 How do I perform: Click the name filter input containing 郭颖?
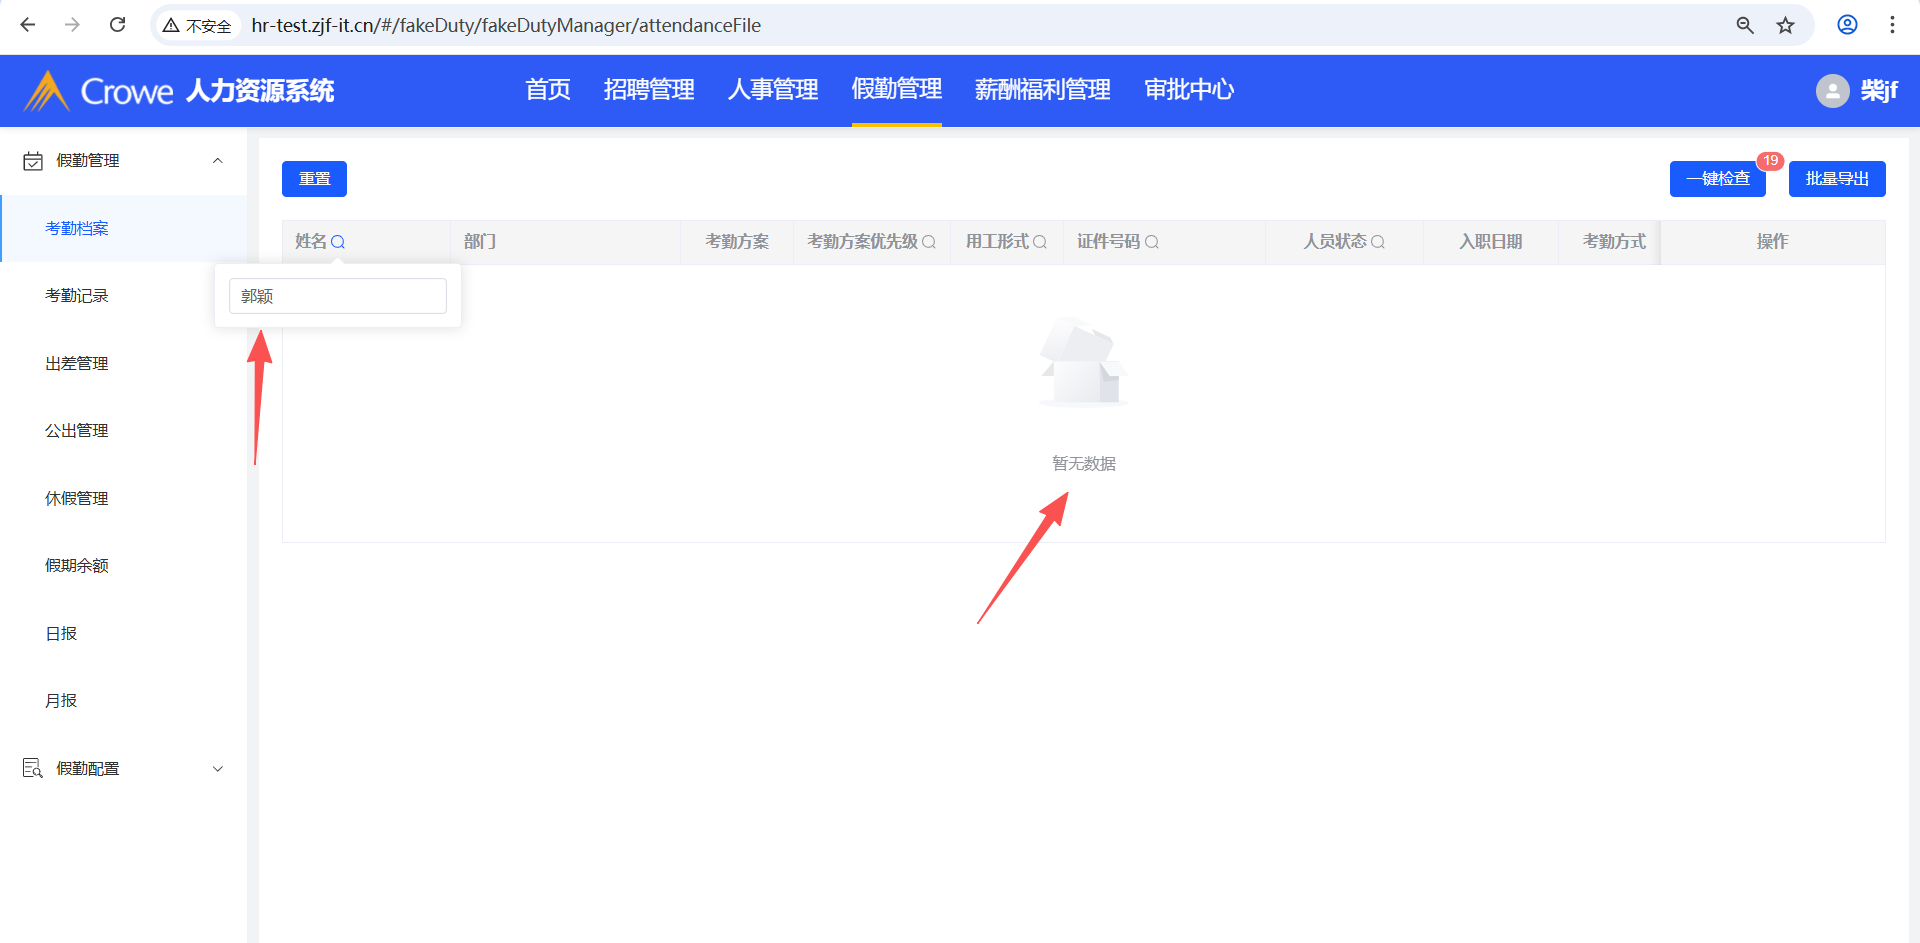(x=338, y=296)
